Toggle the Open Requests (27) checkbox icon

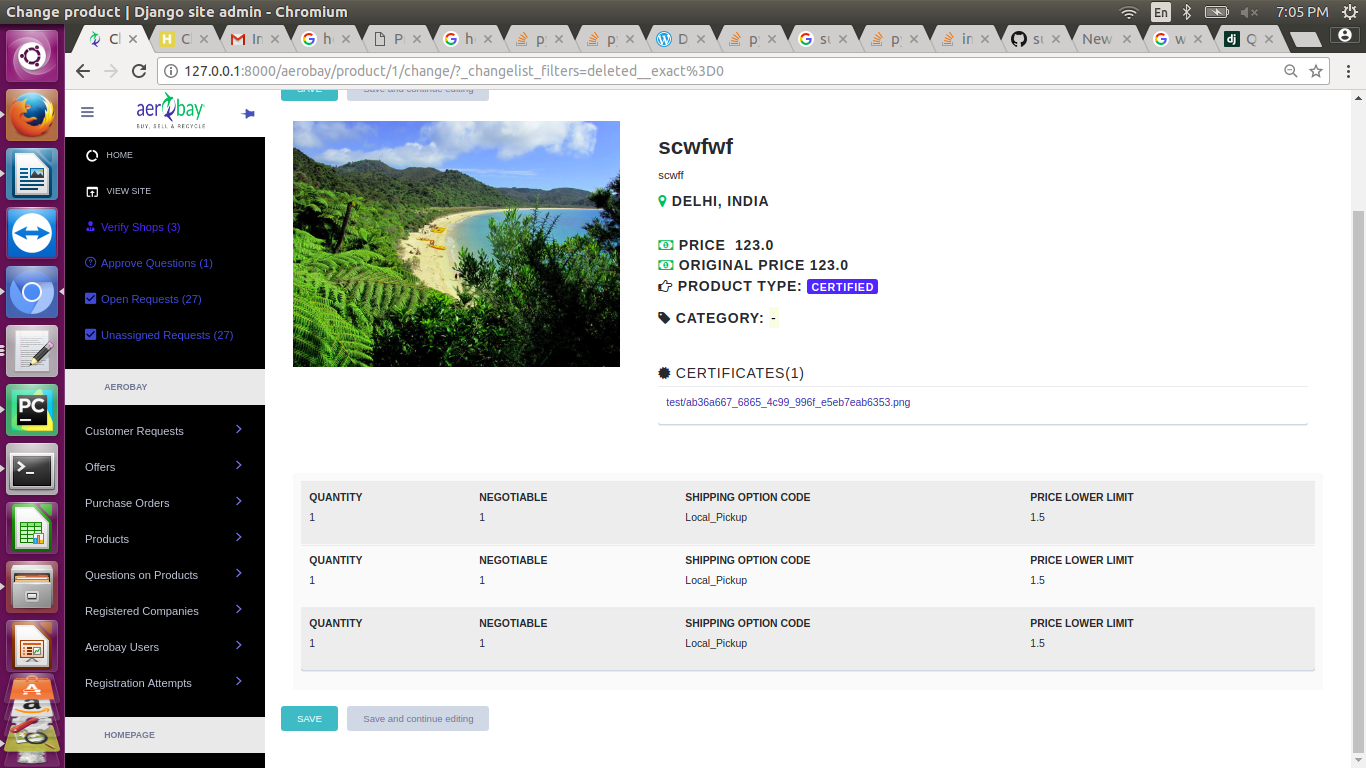pyautogui.click(x=91, y=299)
